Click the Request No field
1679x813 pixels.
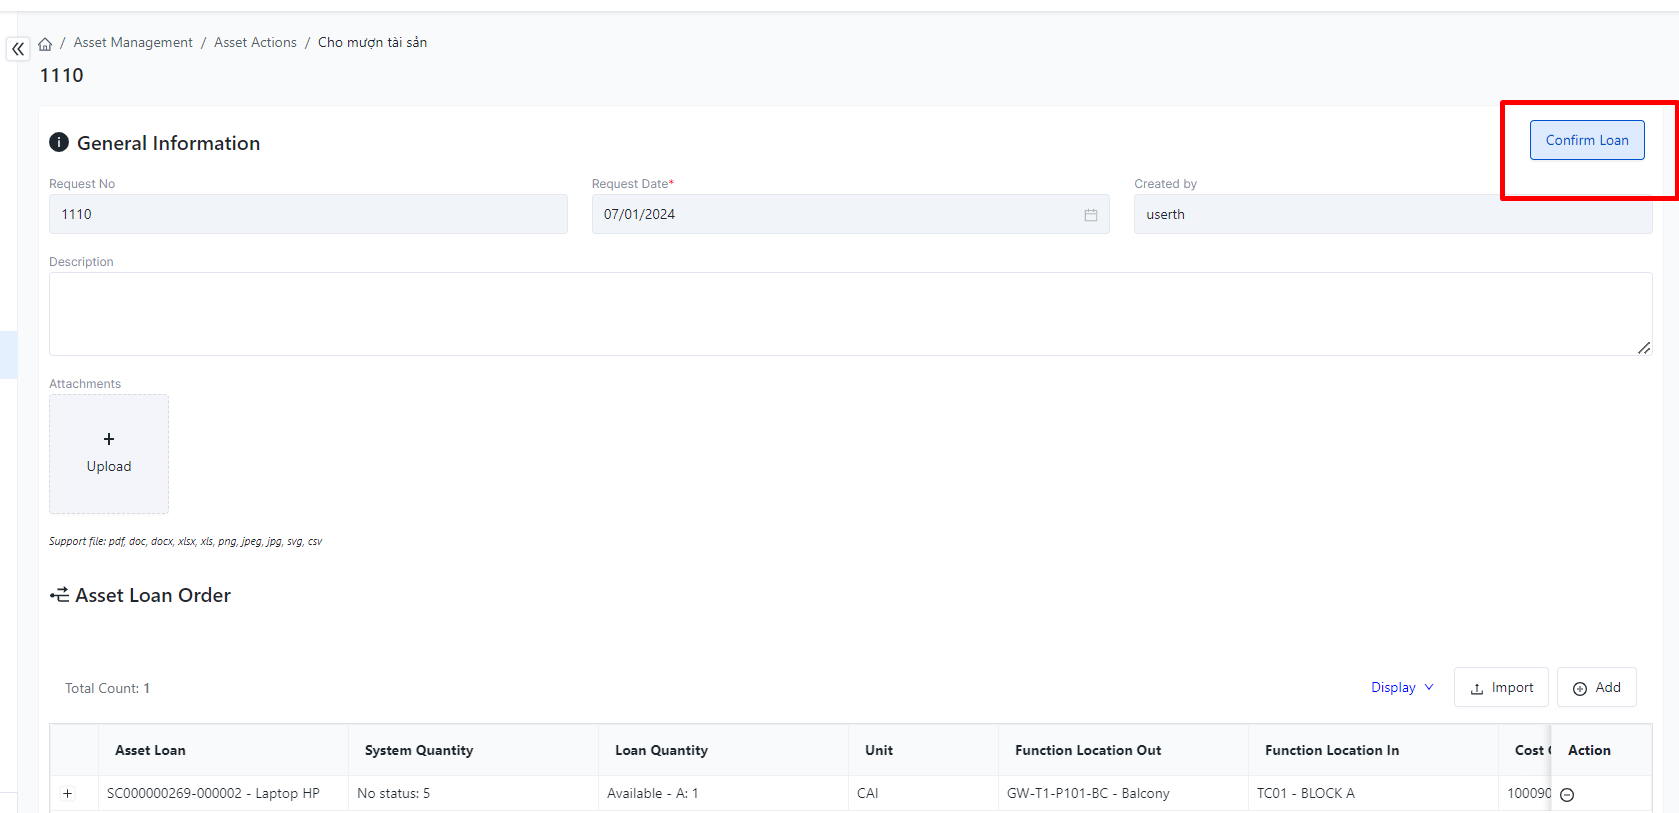coord(308,215)
